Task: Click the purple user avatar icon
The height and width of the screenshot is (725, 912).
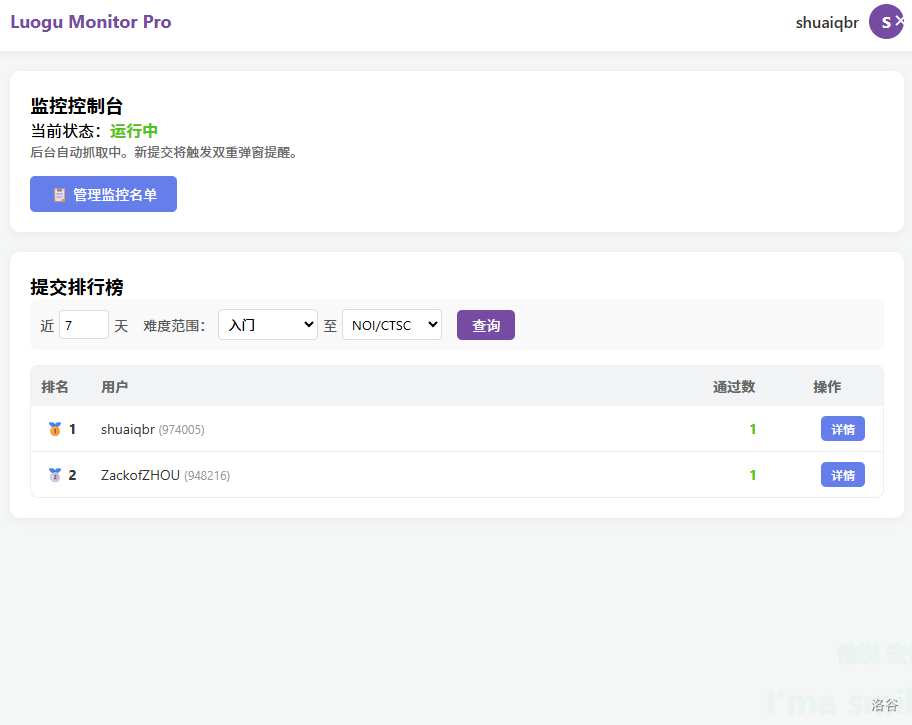Action: click(x=886, y=22)
